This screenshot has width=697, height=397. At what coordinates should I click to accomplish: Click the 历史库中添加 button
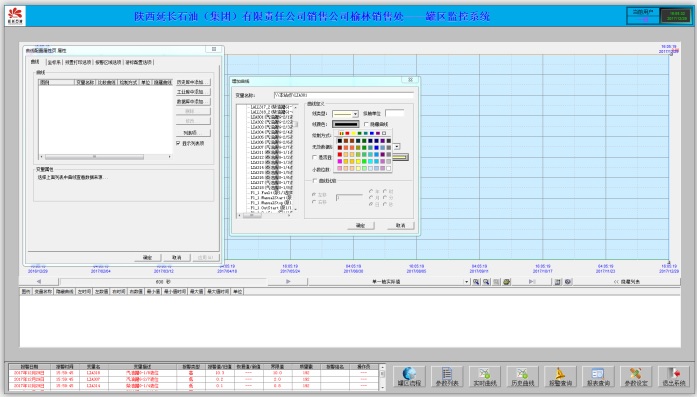(x=193, y=82)
